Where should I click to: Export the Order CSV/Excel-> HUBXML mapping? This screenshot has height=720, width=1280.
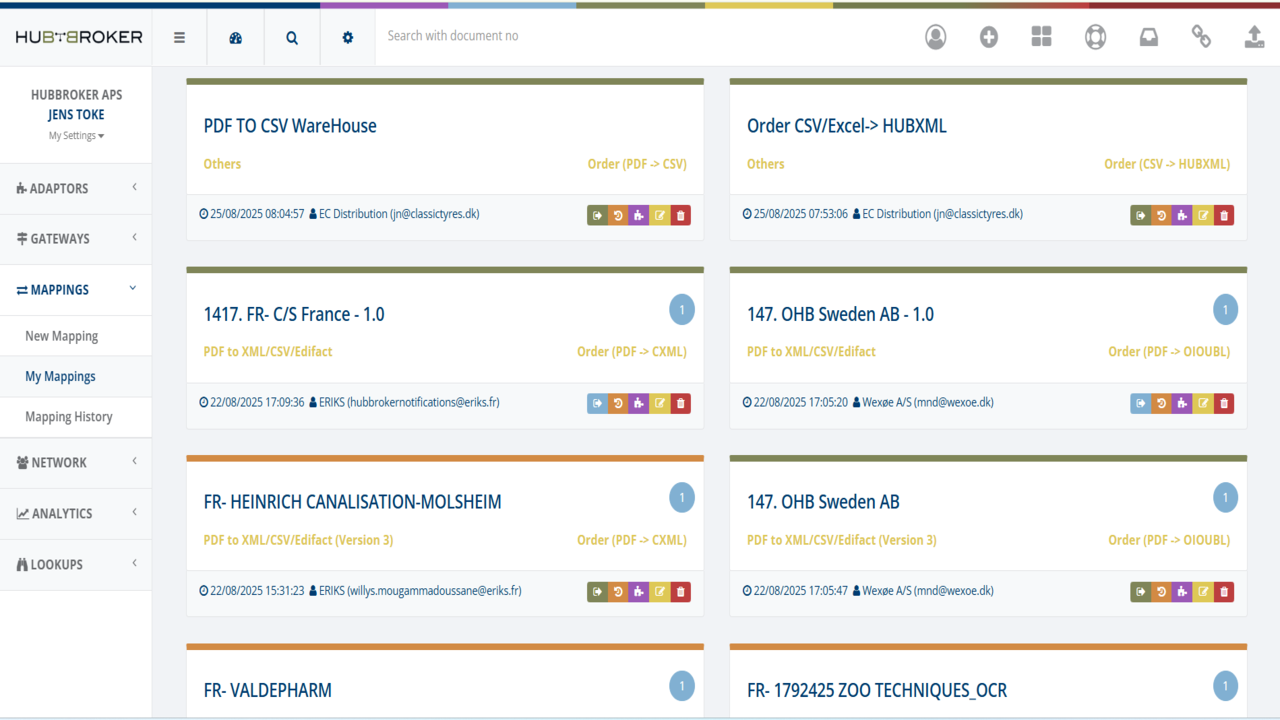click(x=1140, y=215)
